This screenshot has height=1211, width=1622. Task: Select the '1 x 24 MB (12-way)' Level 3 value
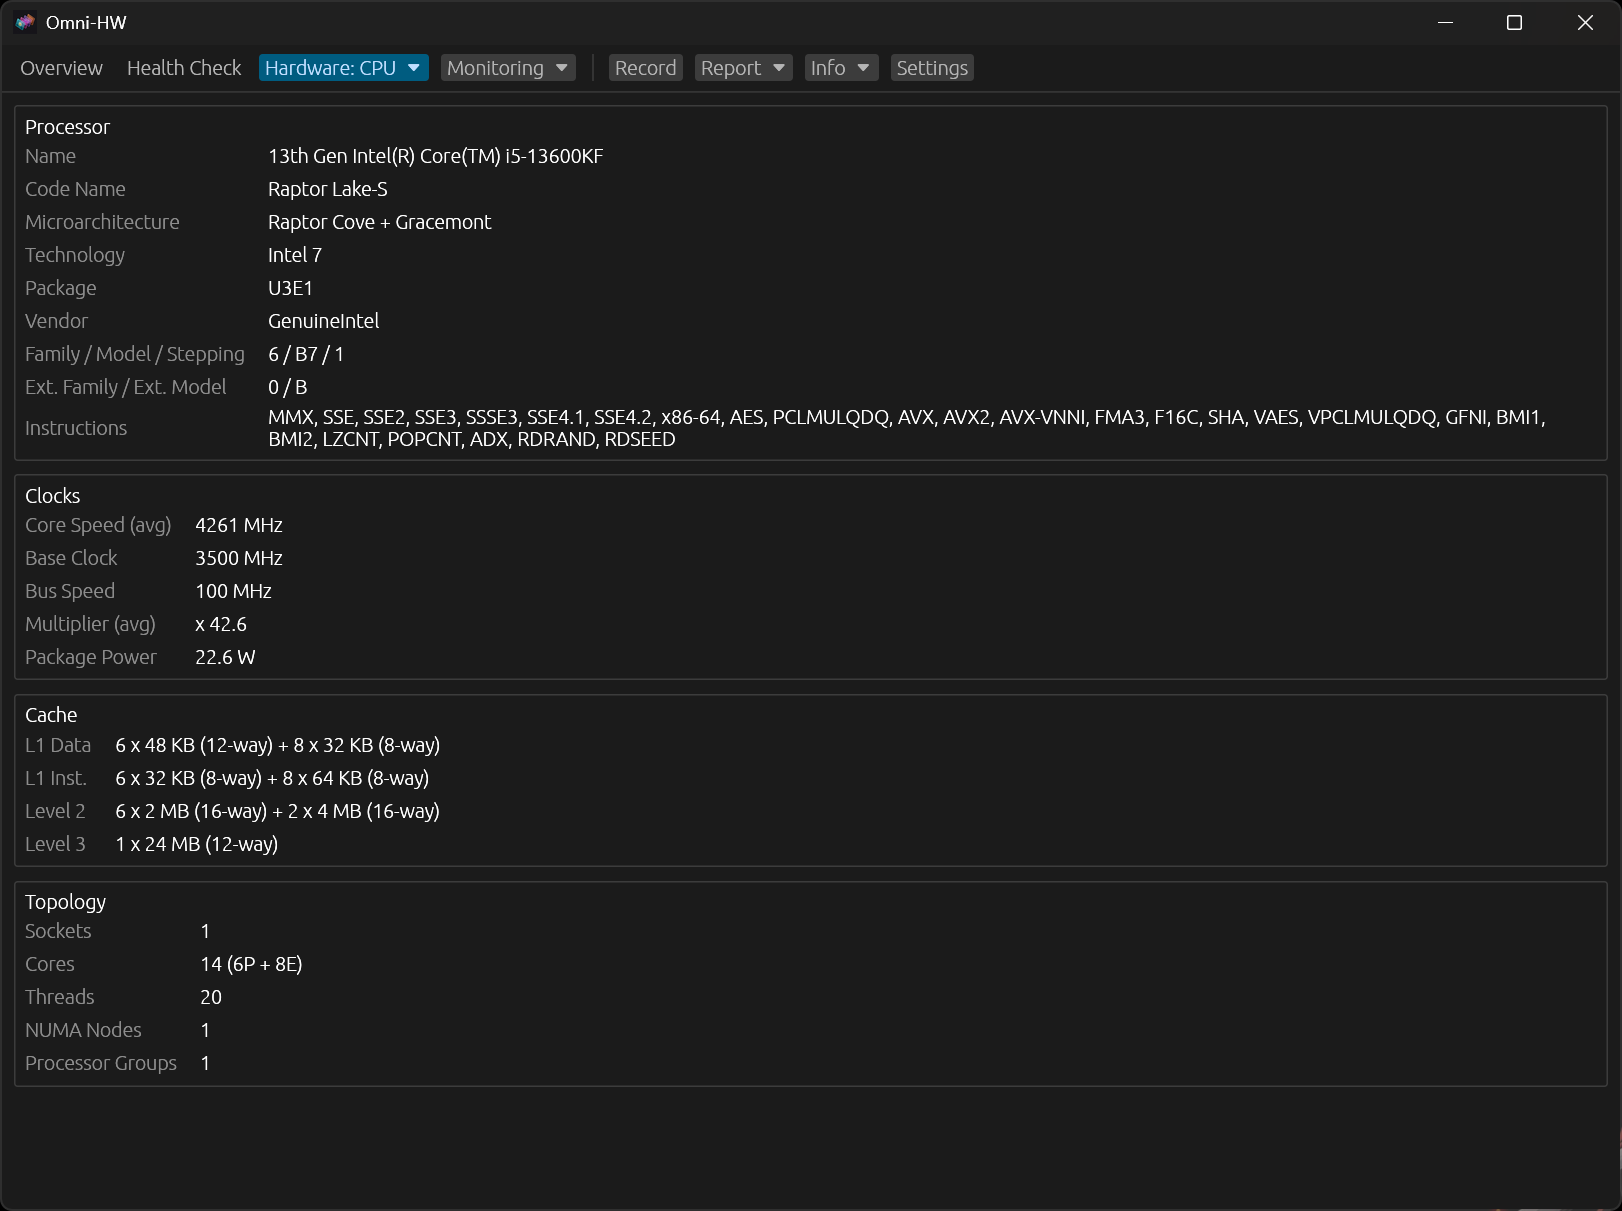(x=197, y=844)
